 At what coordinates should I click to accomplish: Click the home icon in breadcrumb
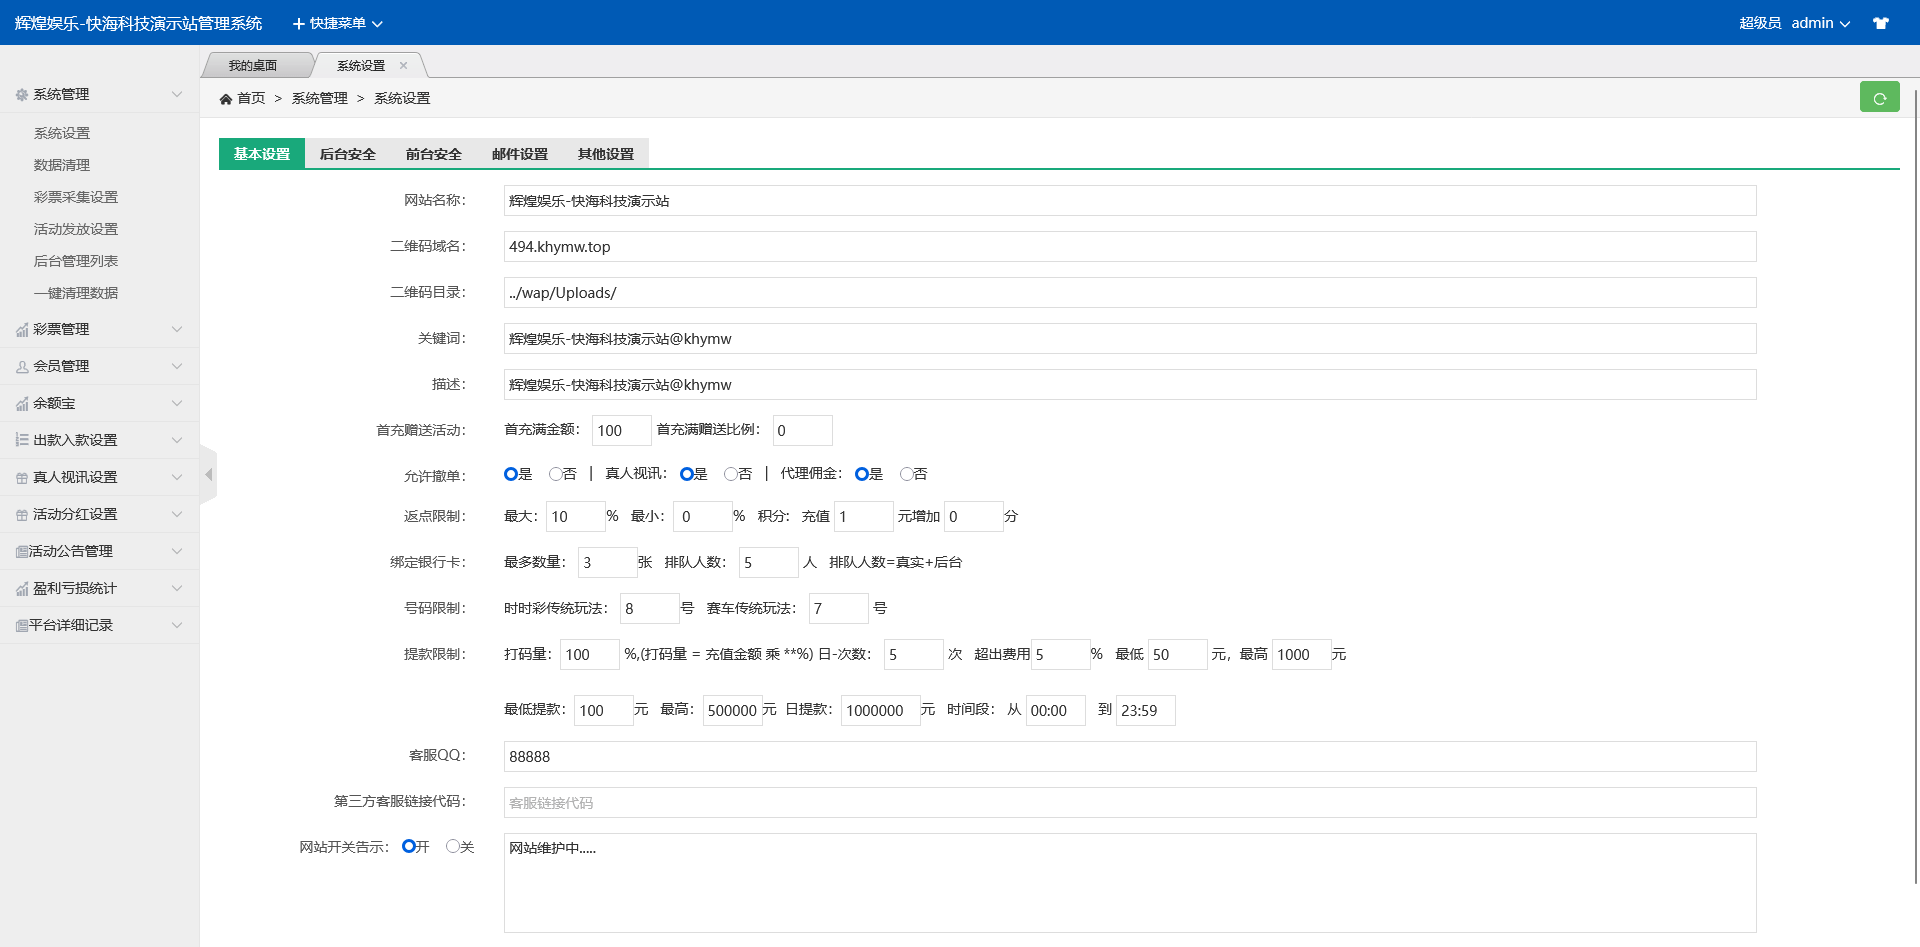click(x=226, y=99)
